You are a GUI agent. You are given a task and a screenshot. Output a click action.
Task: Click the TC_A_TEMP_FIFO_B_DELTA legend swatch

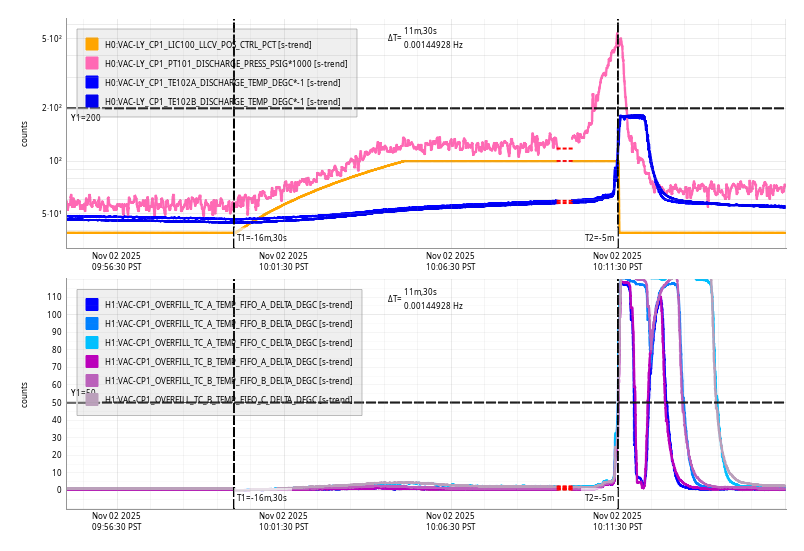pyautogui.click(x=92, y=323)
